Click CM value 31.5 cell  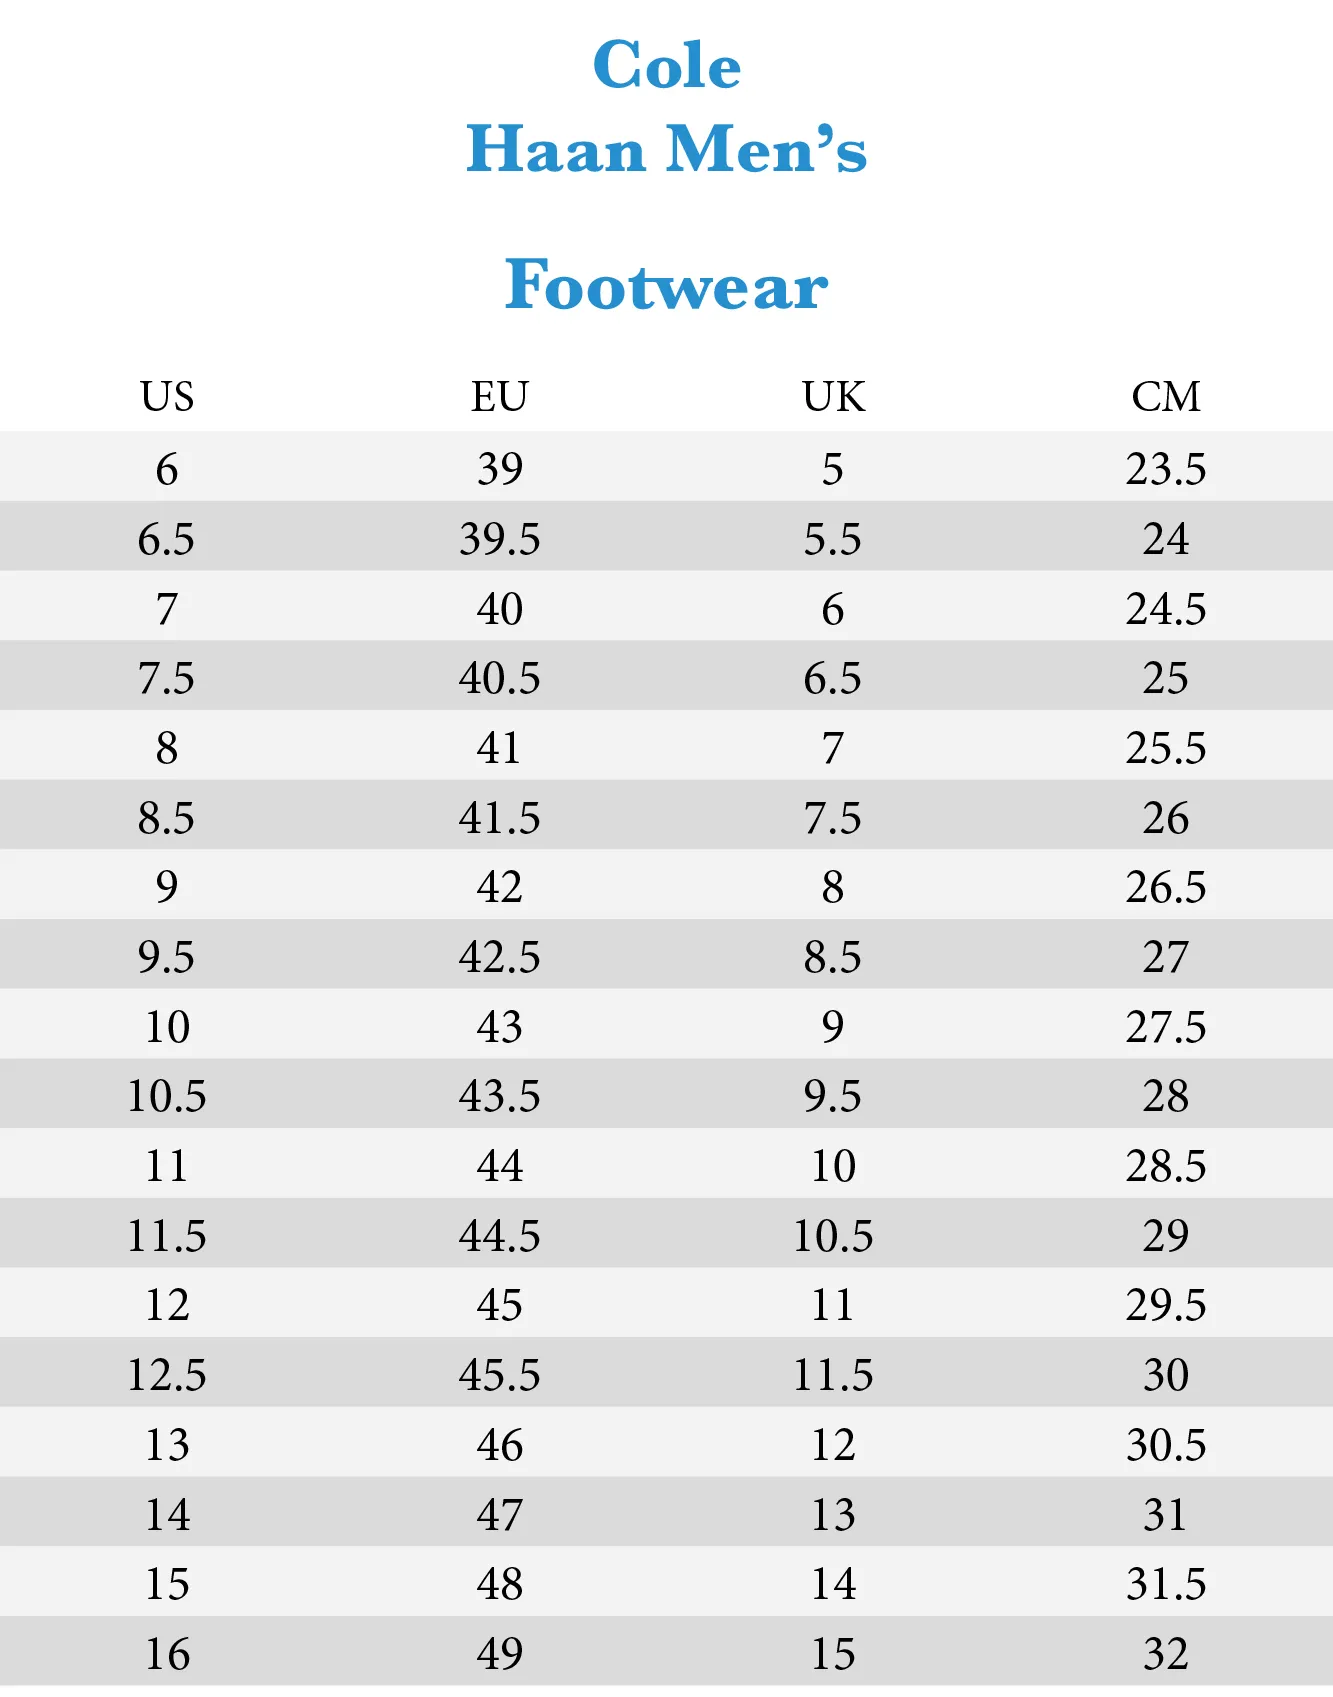pyautogui.click(x=1166, y=1584)
